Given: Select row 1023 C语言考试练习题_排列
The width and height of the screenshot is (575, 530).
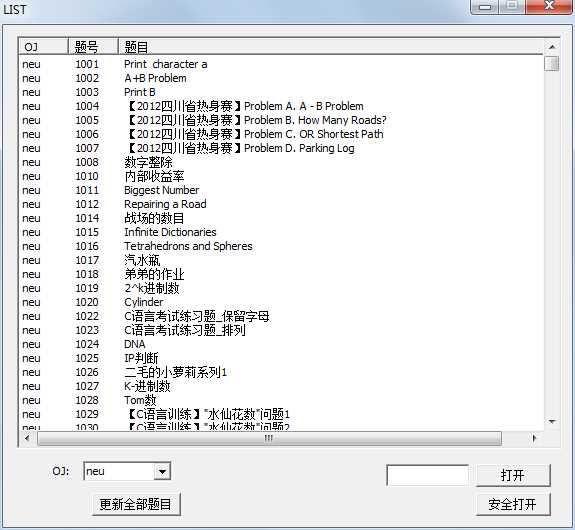Looking at the screenshot, I should [281, 330].
